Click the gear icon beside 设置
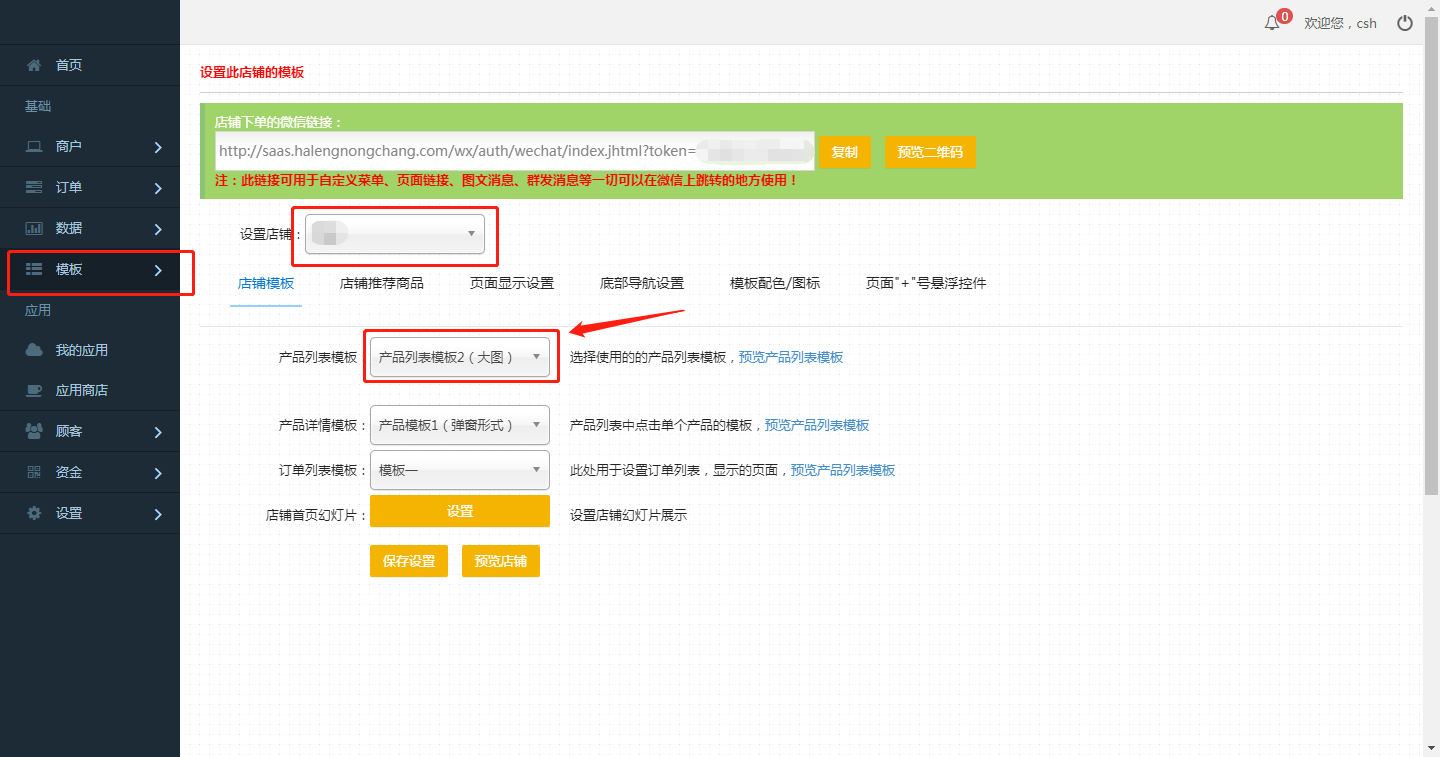Viewport: 1440px width, 757px height. pyautogui.click(x=34, y=513)
